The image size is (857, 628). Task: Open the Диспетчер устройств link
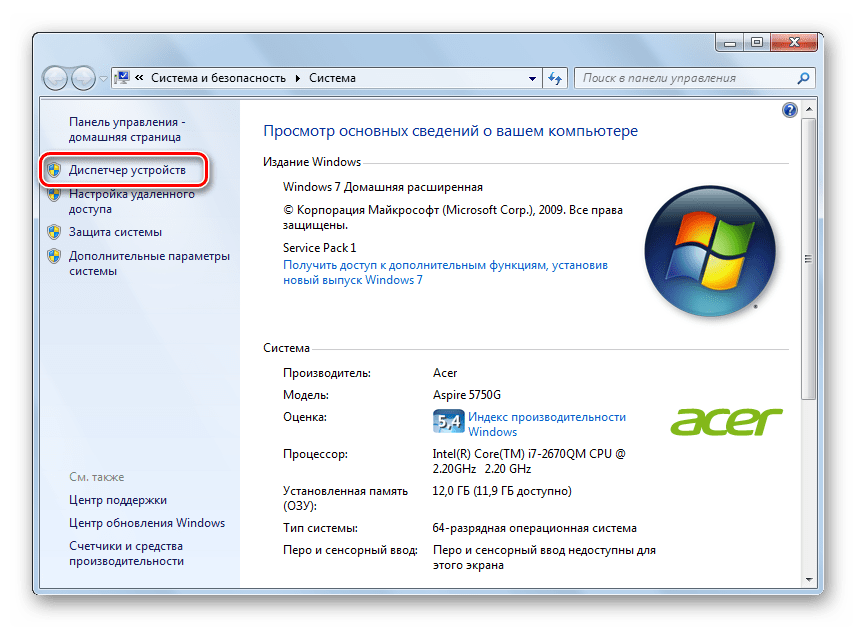[127, 171]
